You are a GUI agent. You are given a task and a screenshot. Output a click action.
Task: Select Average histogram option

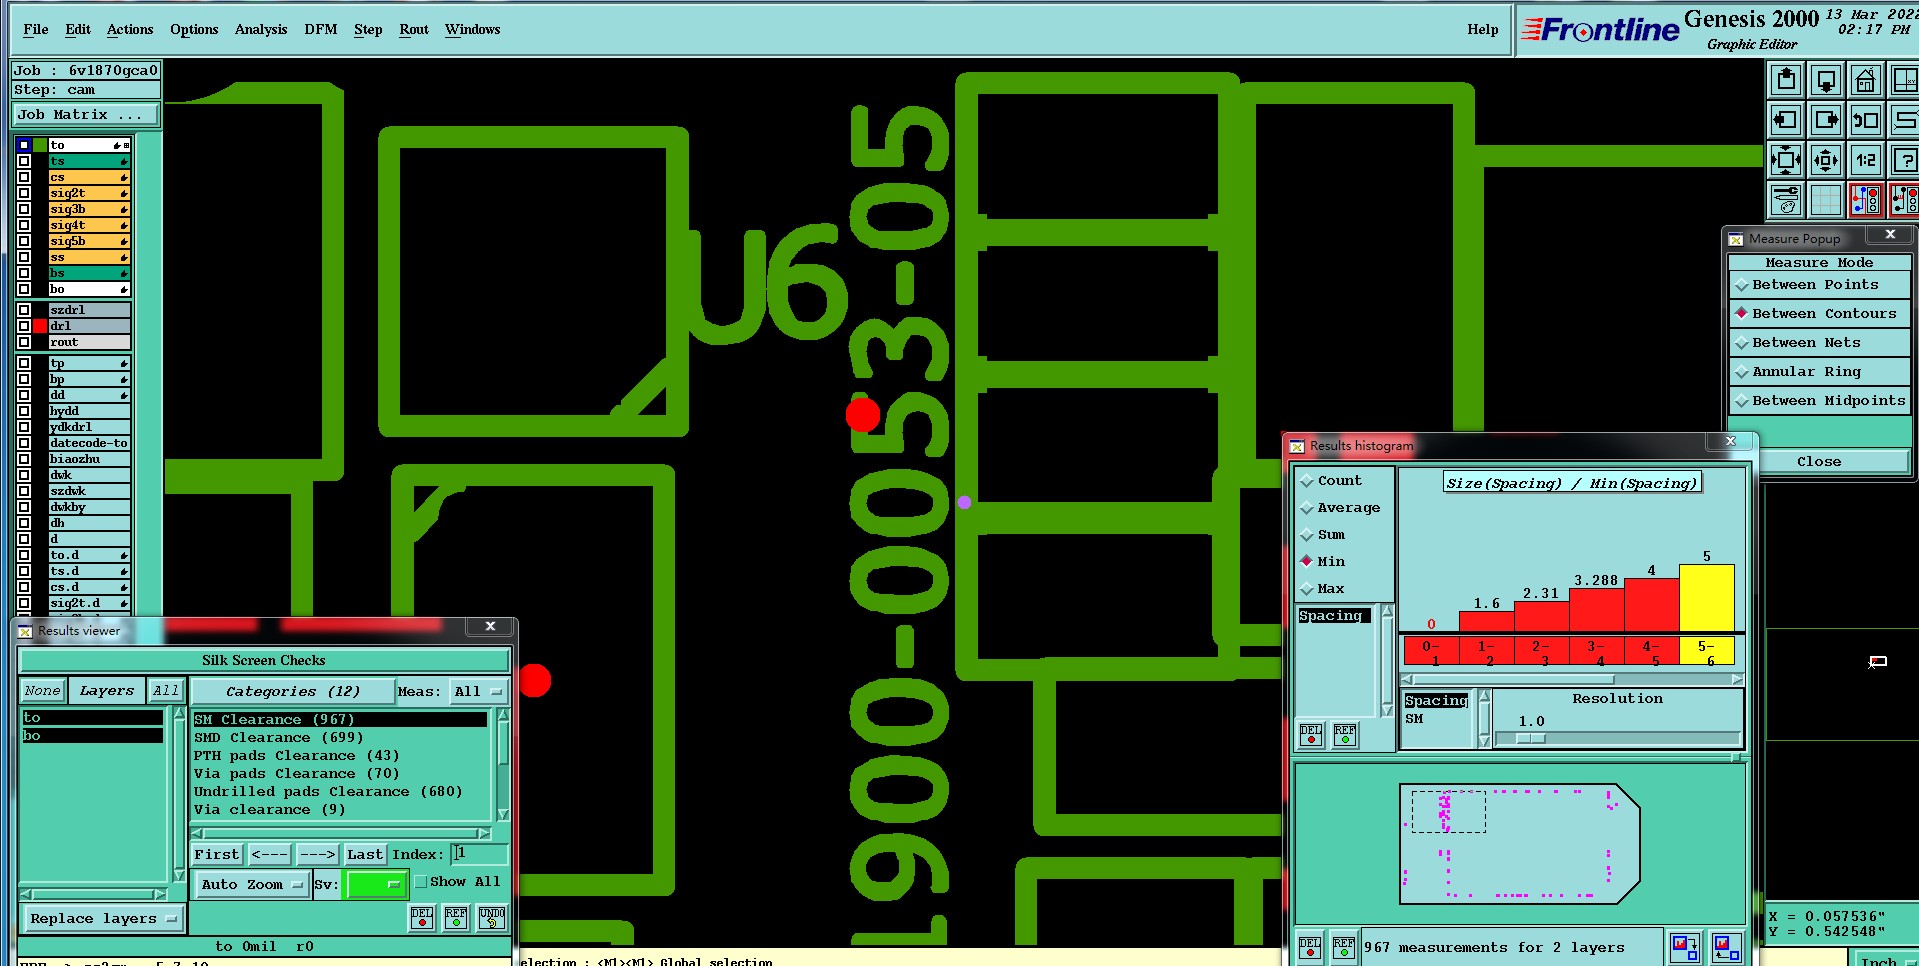pyautogui.click(x=1341, y=508)
